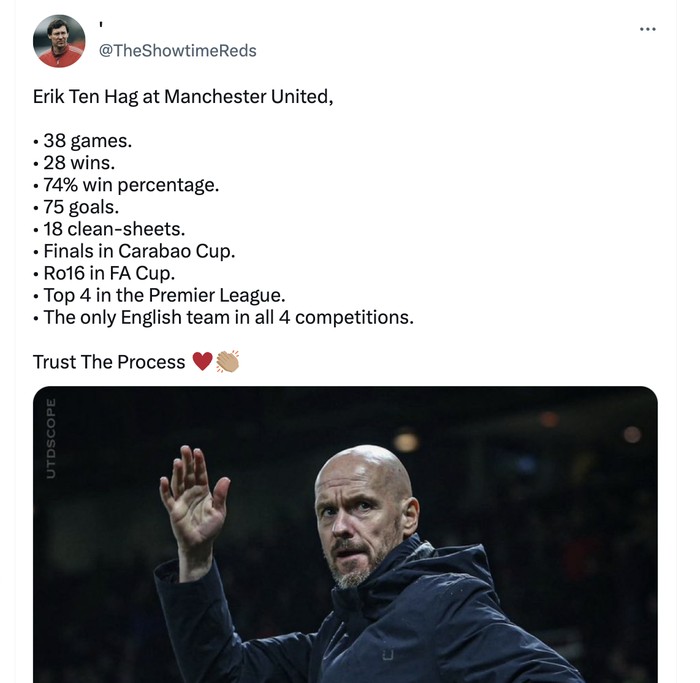Click the "75 goals." bullet line
This screenshot has width=700, height=683.
[81, 207]
